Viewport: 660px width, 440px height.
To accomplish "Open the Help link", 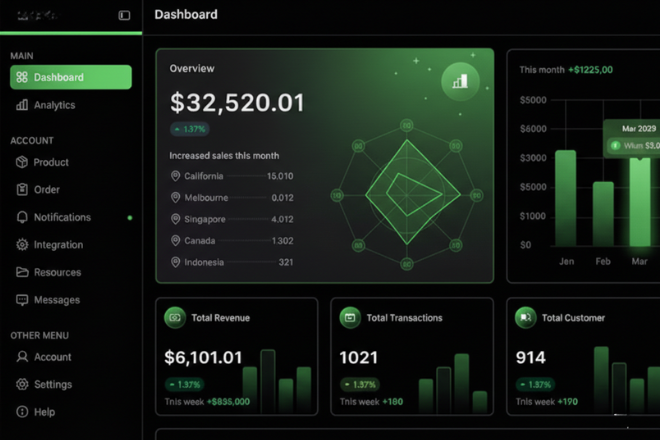I will tap(44, 412).
